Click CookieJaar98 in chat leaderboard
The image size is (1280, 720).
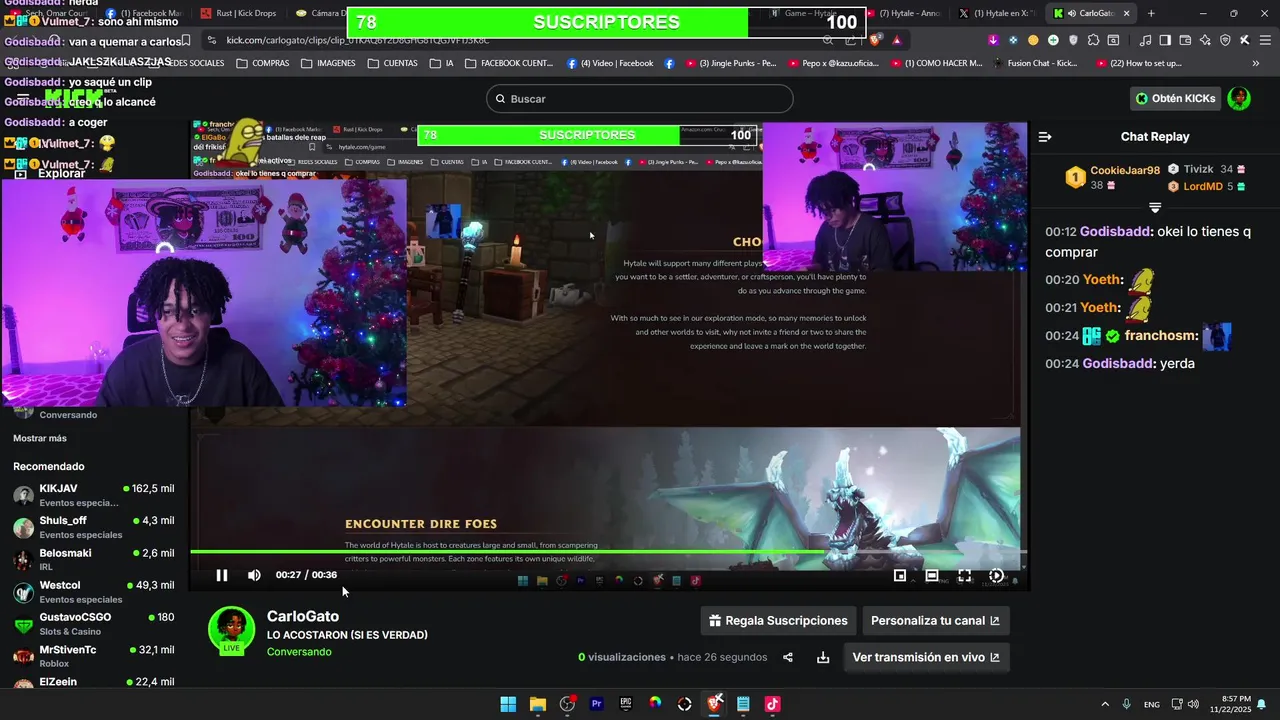(x=1125, y=171)
